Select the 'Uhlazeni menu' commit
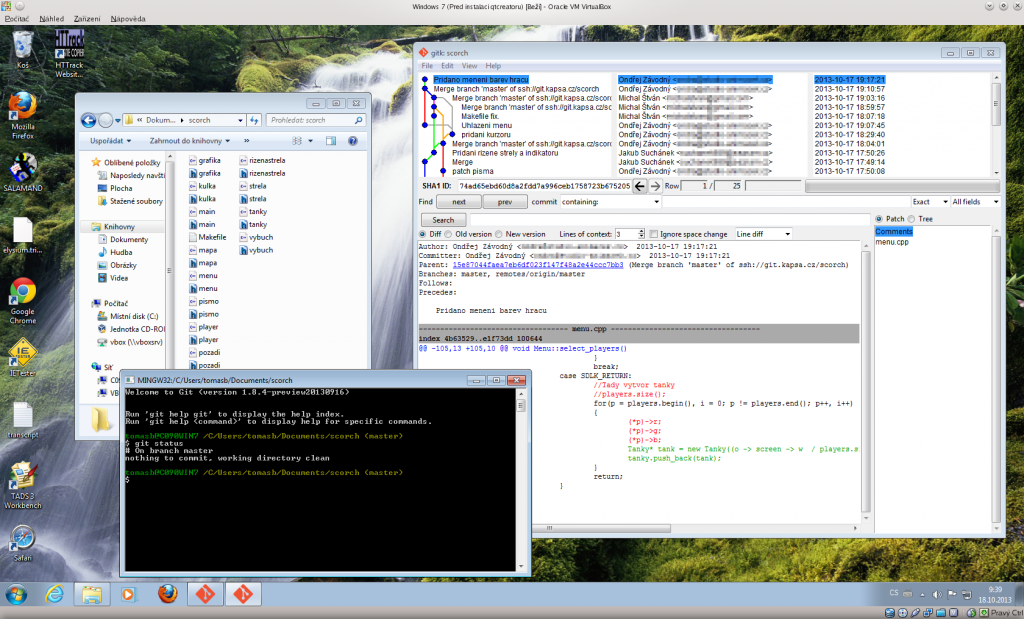This screenshot has width=1024, height=619. (x=486, y=125)
